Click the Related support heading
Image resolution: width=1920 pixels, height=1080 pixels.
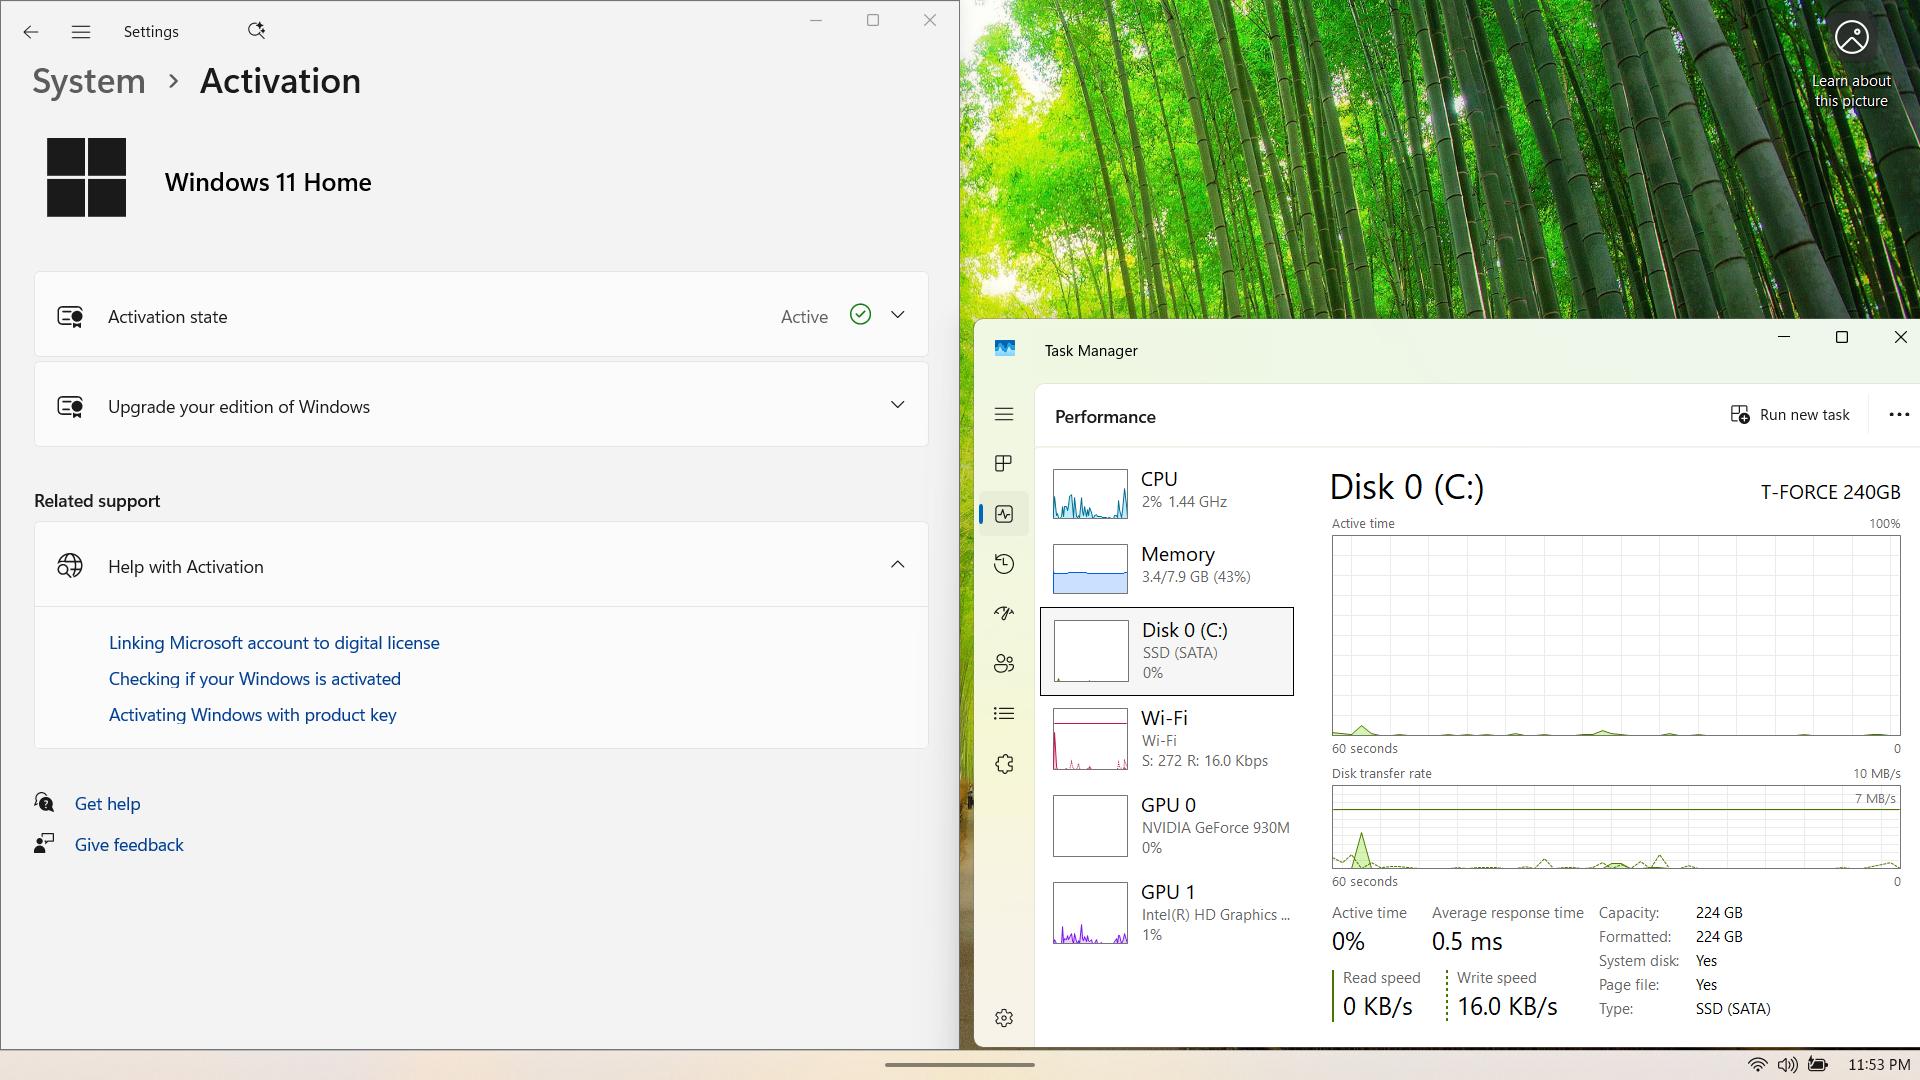[97, 501]
